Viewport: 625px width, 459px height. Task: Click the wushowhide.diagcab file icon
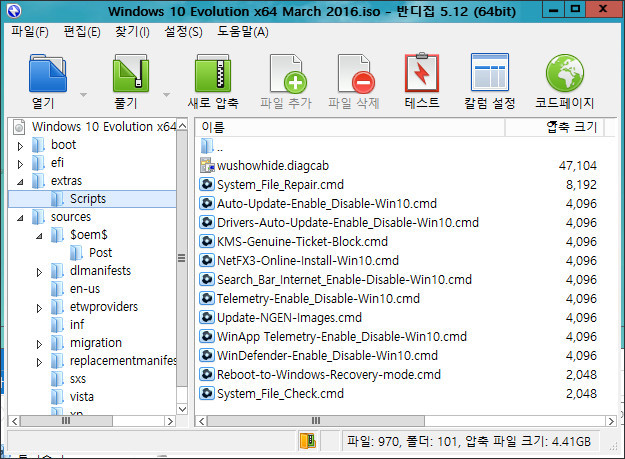click(x=207, y=165)
